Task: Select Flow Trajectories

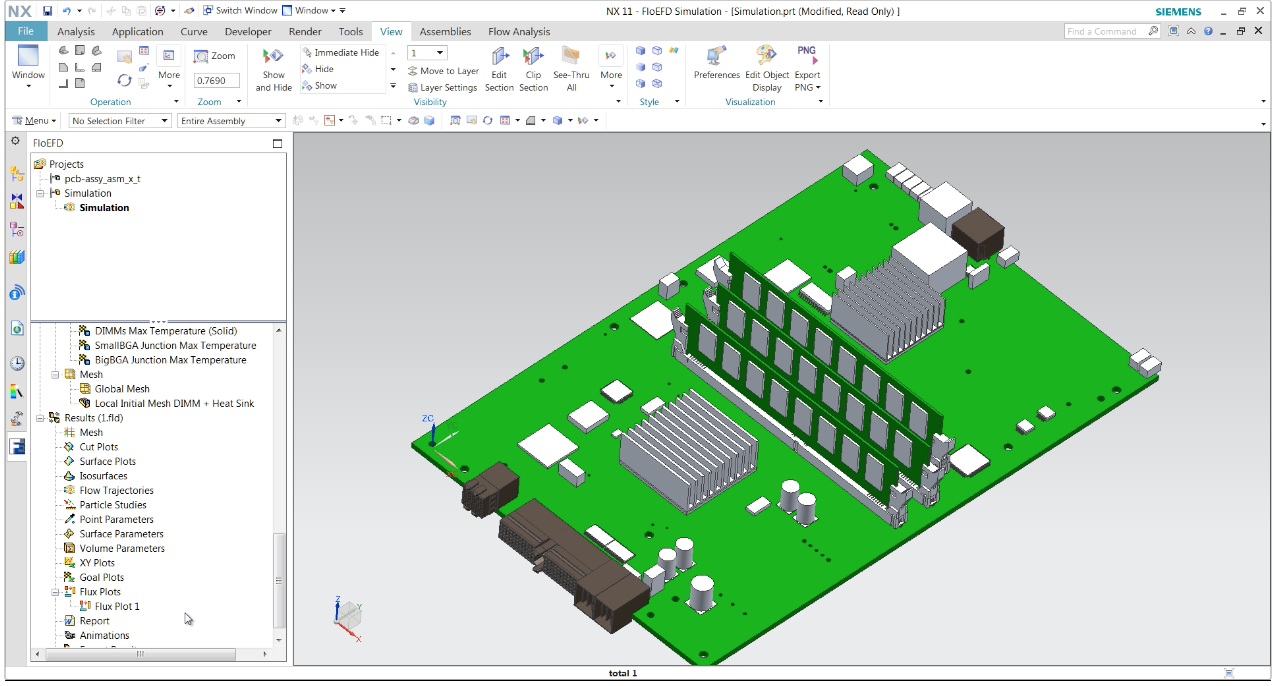Action: (117, 491)
